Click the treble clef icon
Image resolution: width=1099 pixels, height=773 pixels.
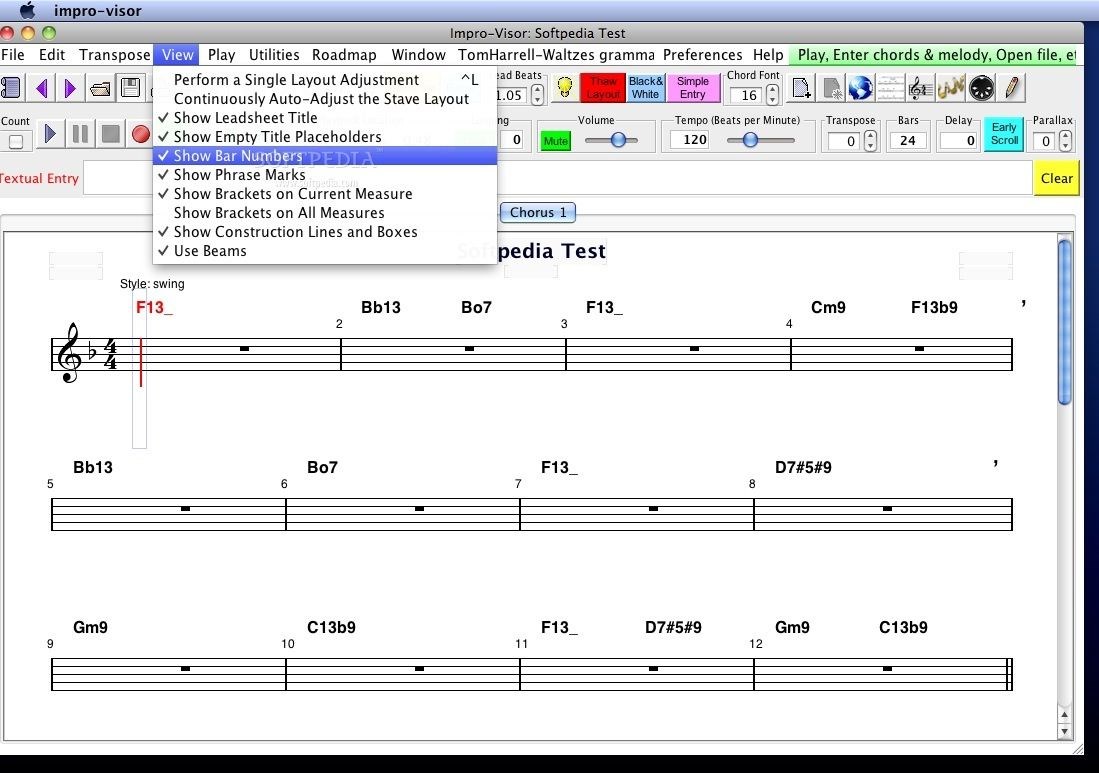point(918,88)
